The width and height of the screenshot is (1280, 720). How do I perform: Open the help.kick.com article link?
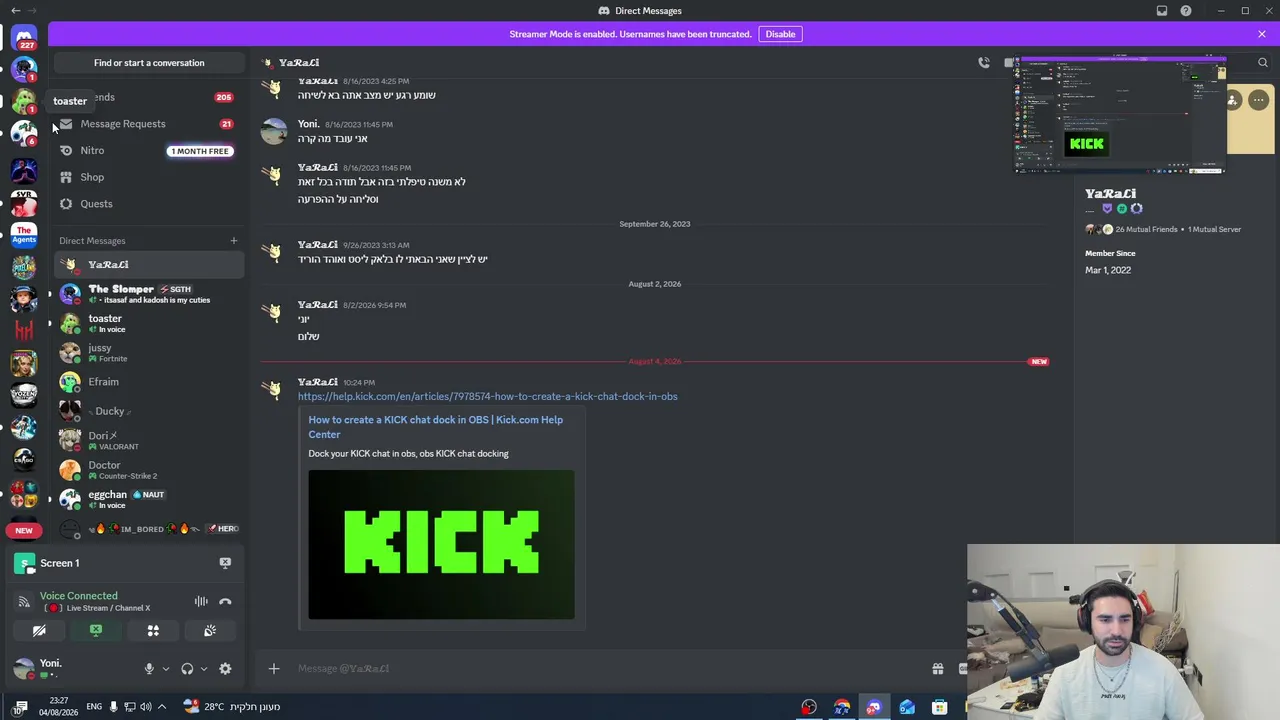pos(487,396)
